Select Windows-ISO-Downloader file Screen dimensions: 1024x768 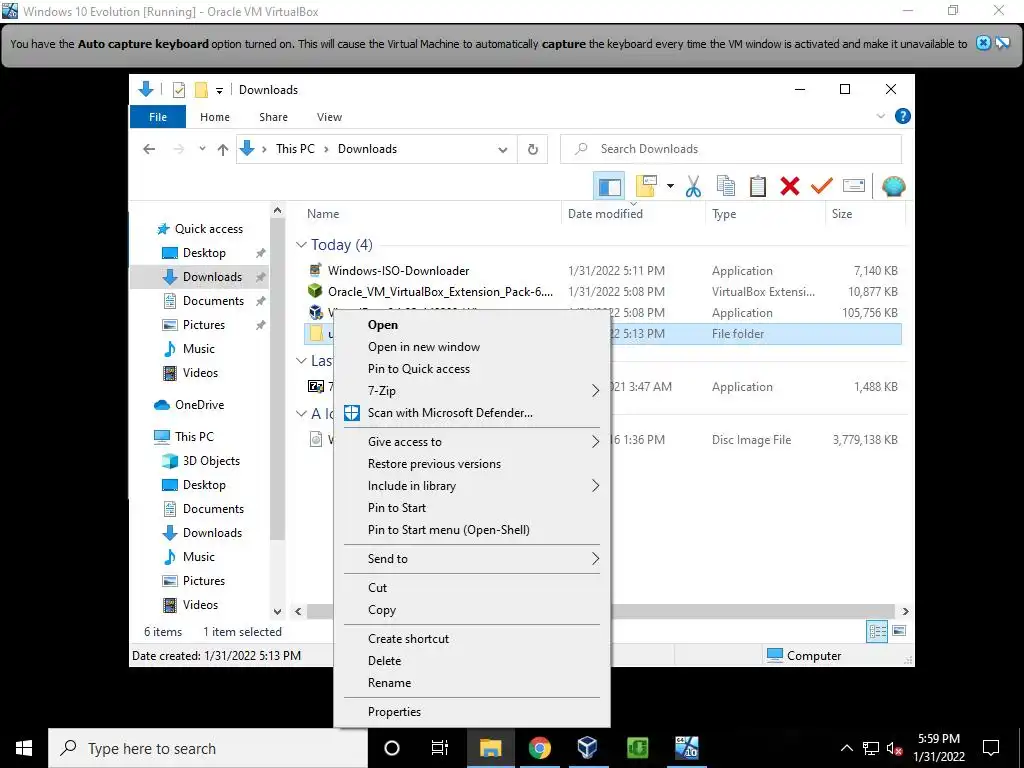[398, 270]
